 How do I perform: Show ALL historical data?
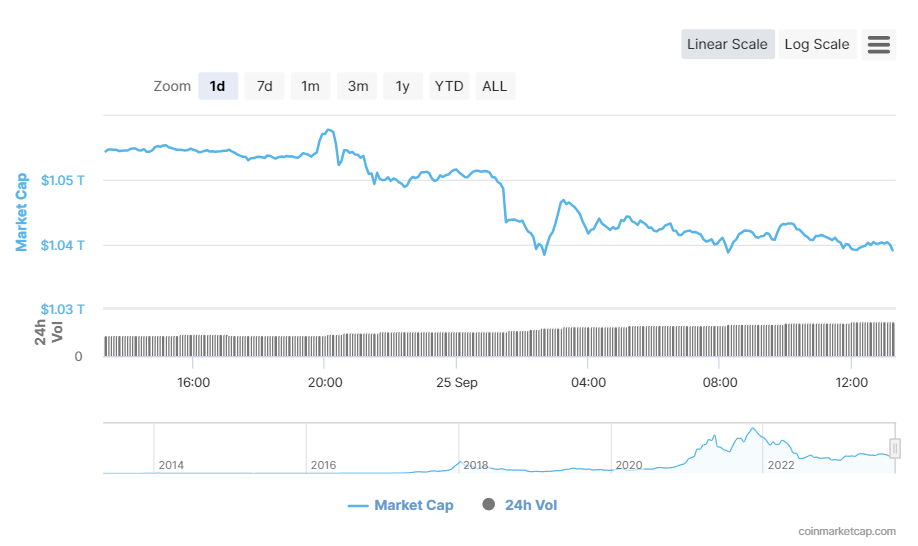point(494,86)
